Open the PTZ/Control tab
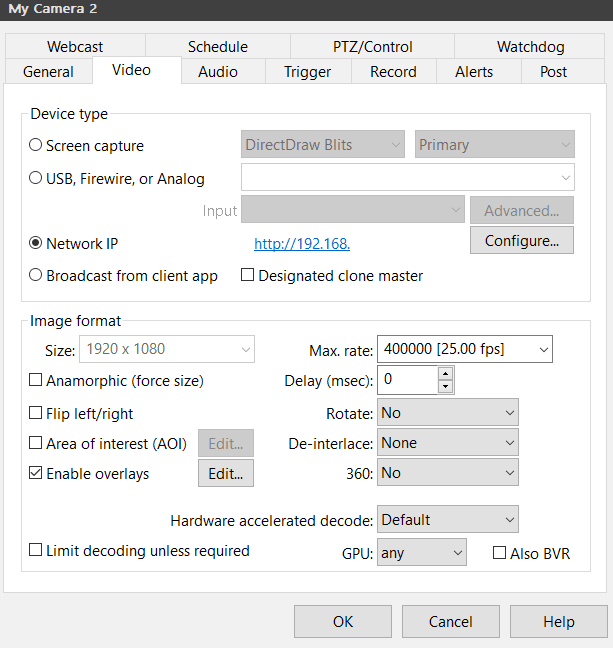The width and height of the screenshot is (613, 648). pos(372,46)
